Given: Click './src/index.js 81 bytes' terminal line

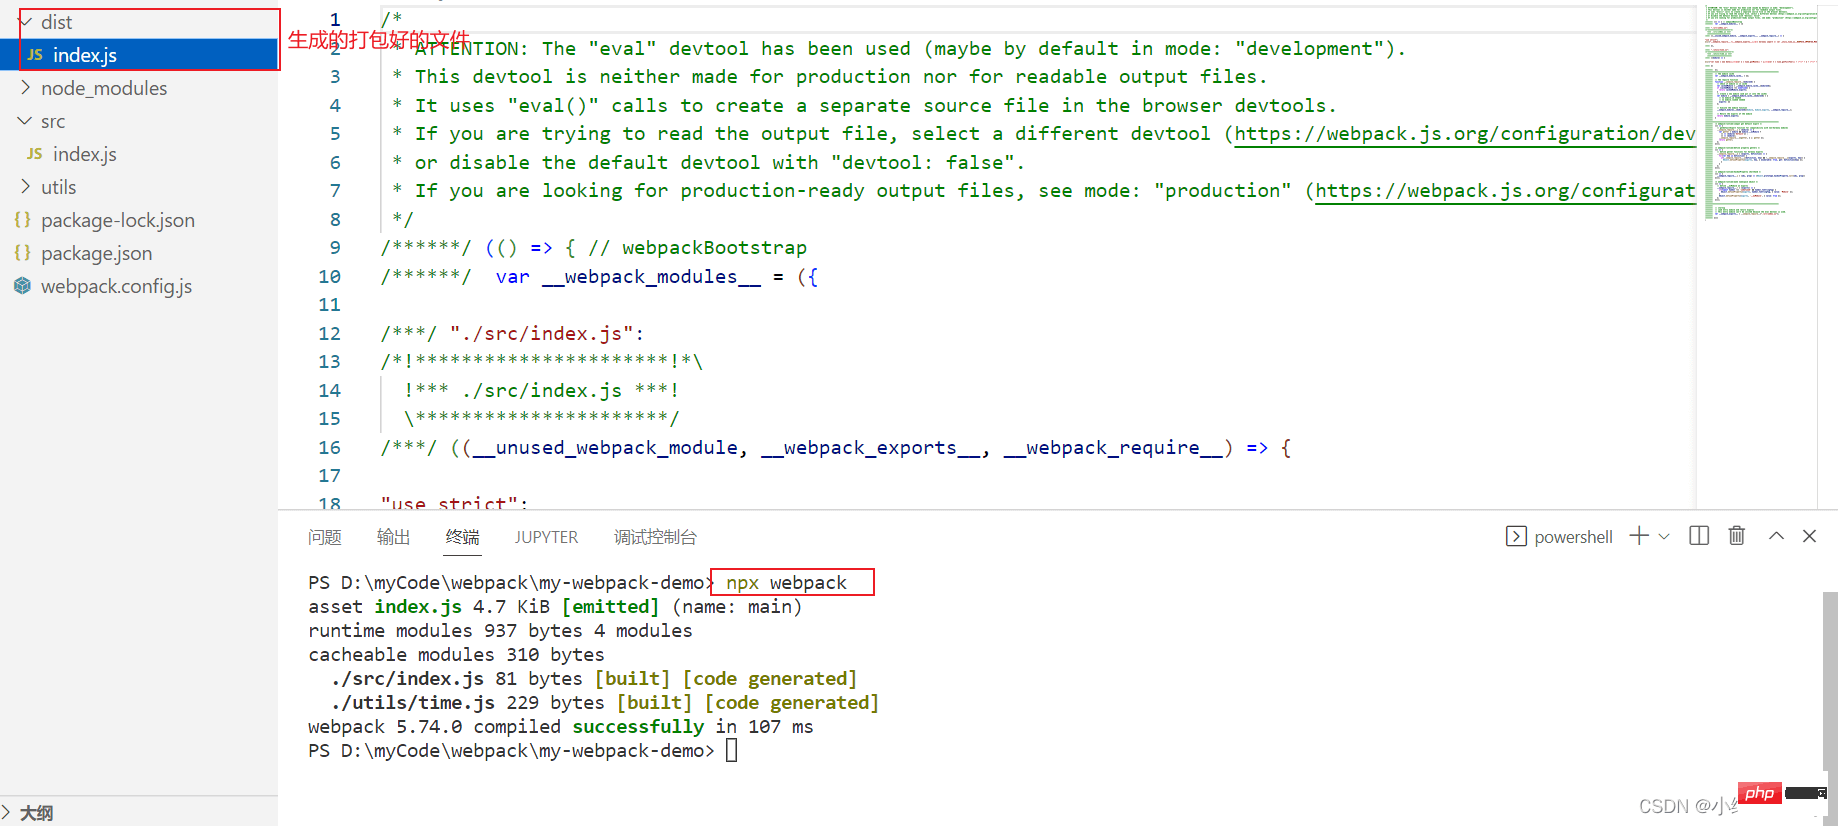Looking at the screenshot, I should [456, 679].
